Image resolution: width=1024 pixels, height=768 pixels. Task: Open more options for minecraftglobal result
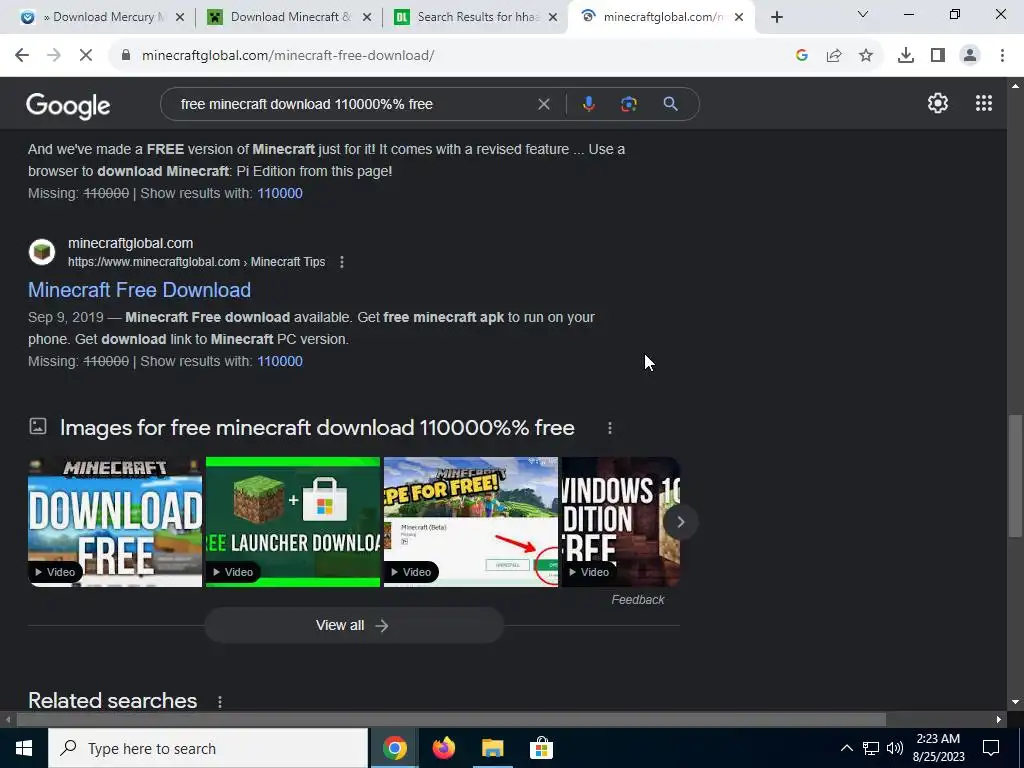click(342, 262)
